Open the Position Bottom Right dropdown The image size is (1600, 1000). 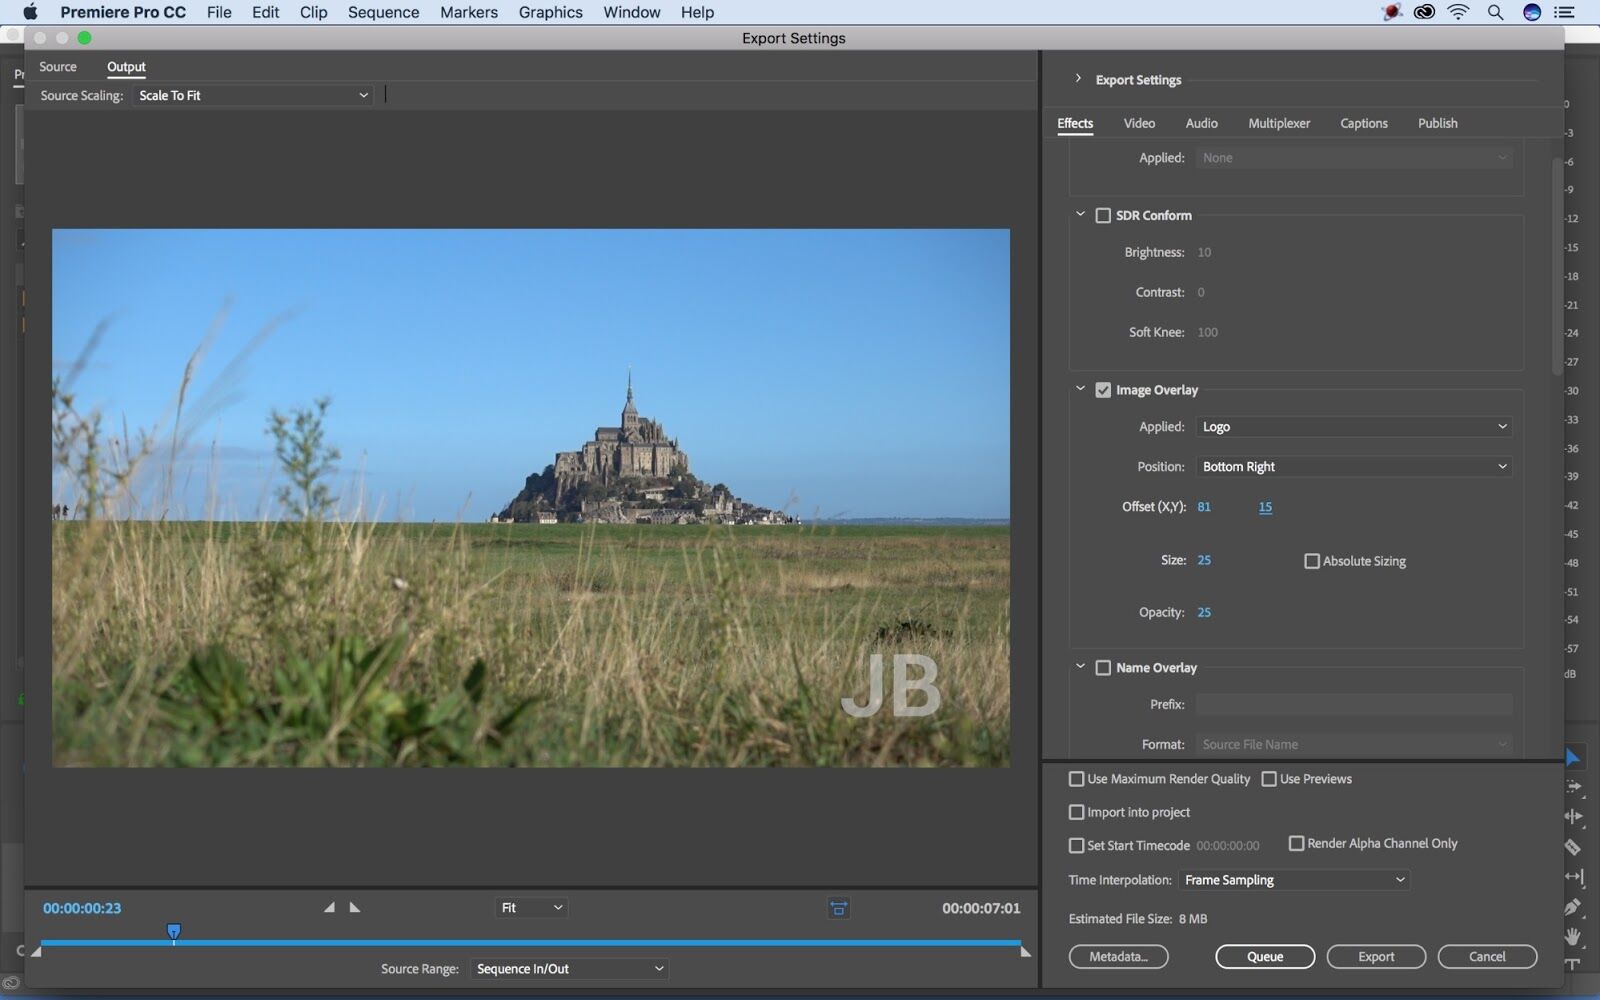[x=1354, y=466]
